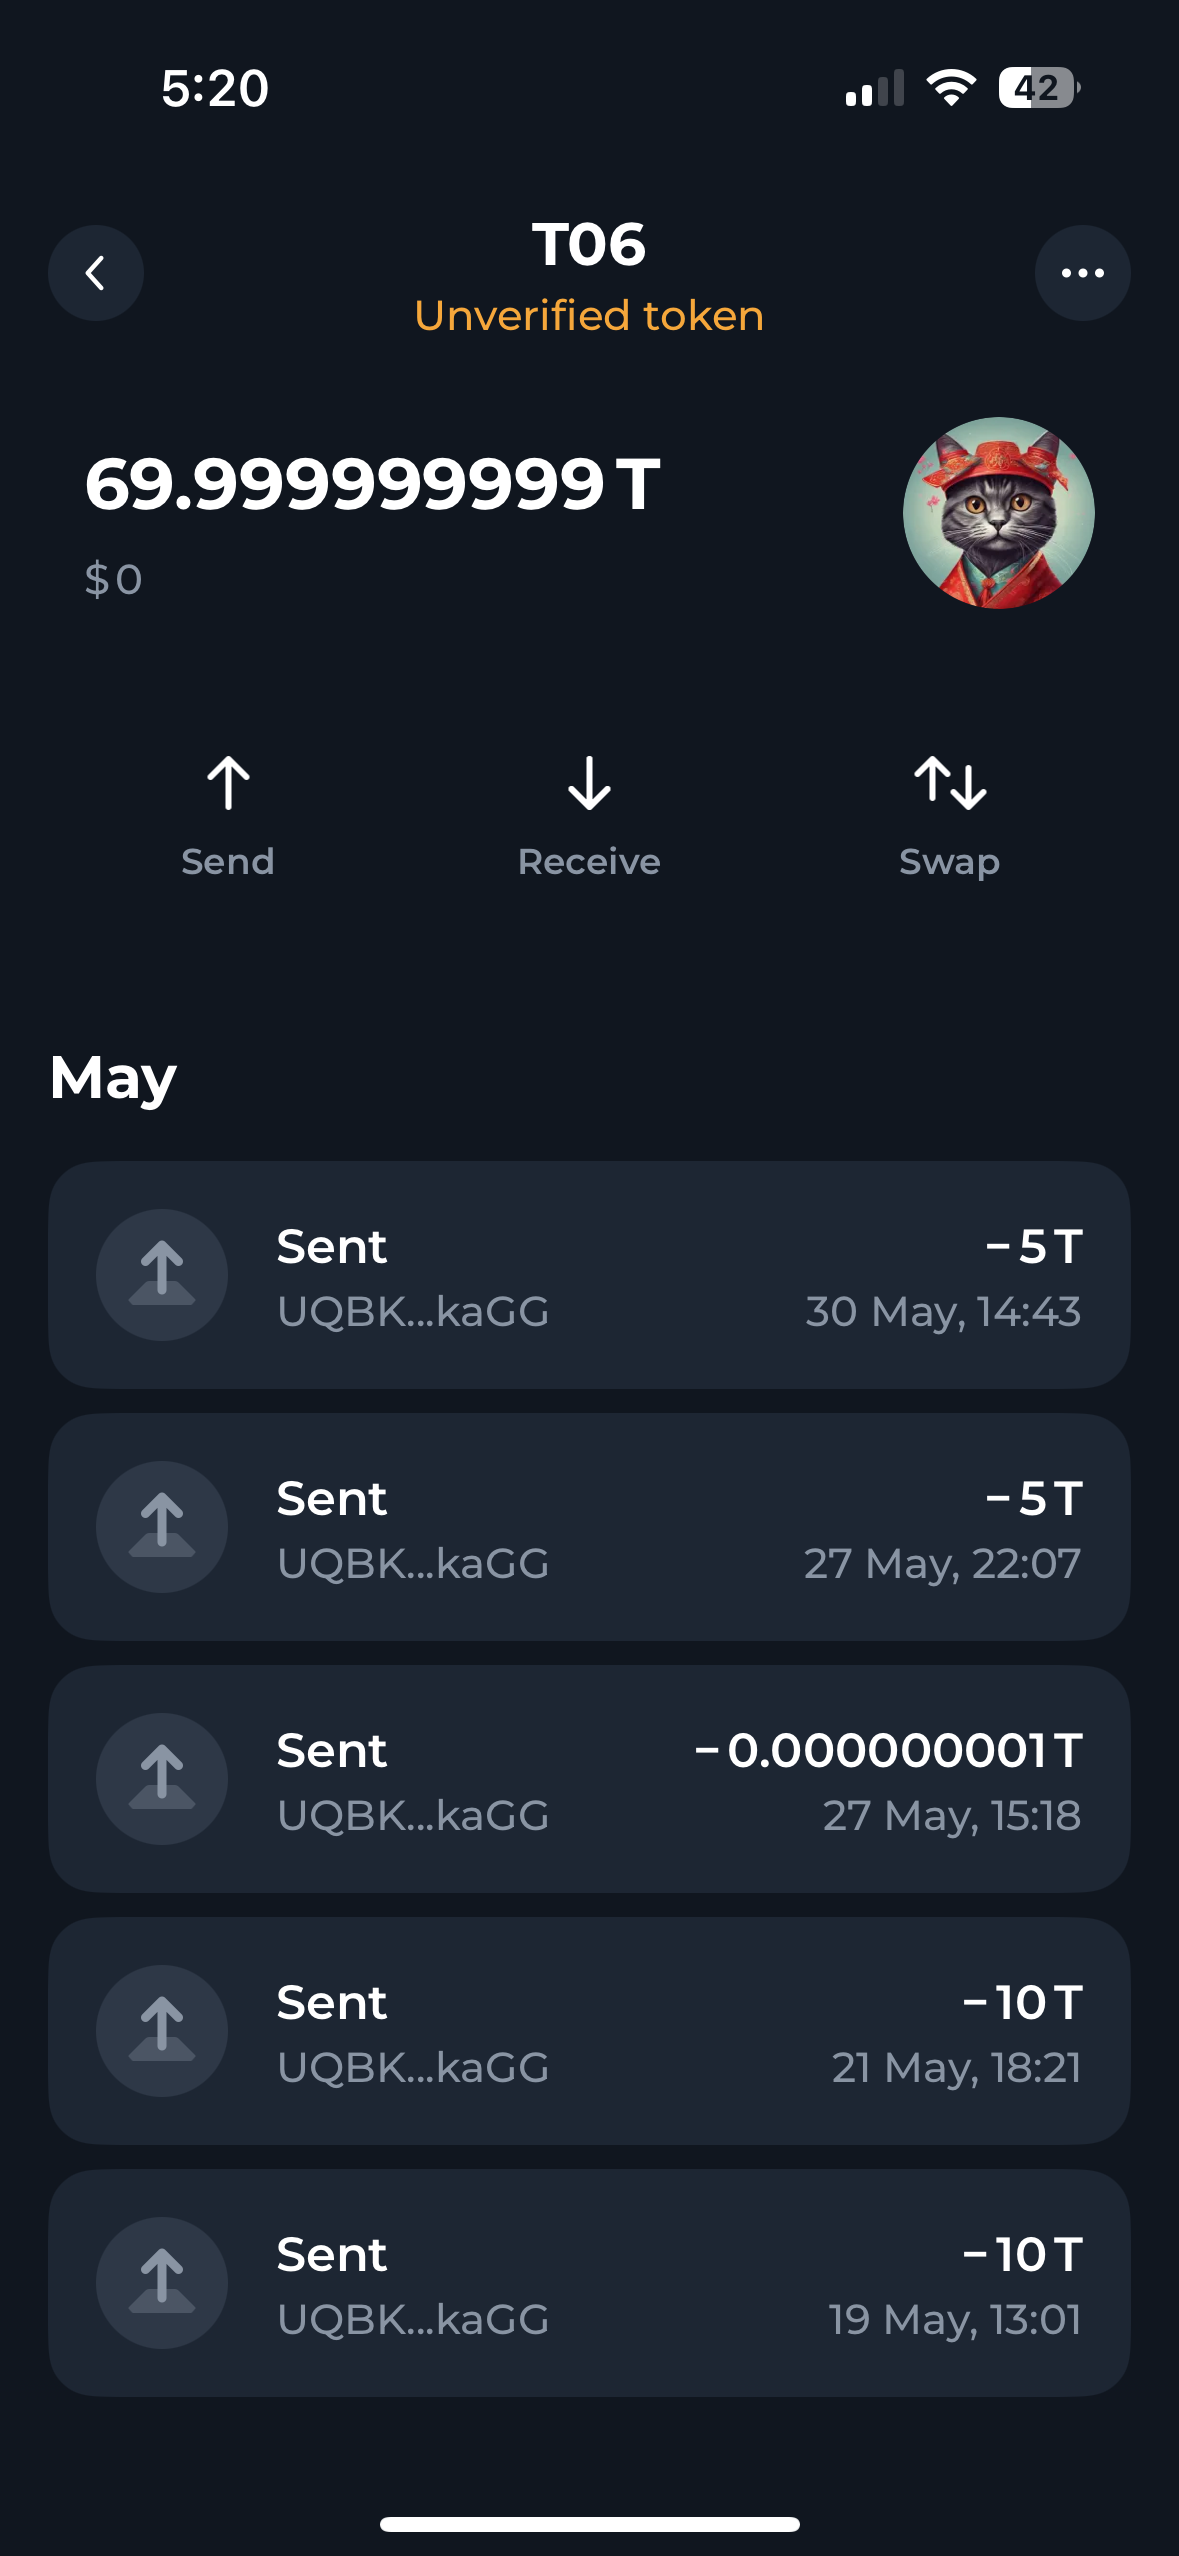The width and height of the screenshot is (1179, 2556).
Task: Tap the "Unverified token" warning label
Action: tap(589, 316)
